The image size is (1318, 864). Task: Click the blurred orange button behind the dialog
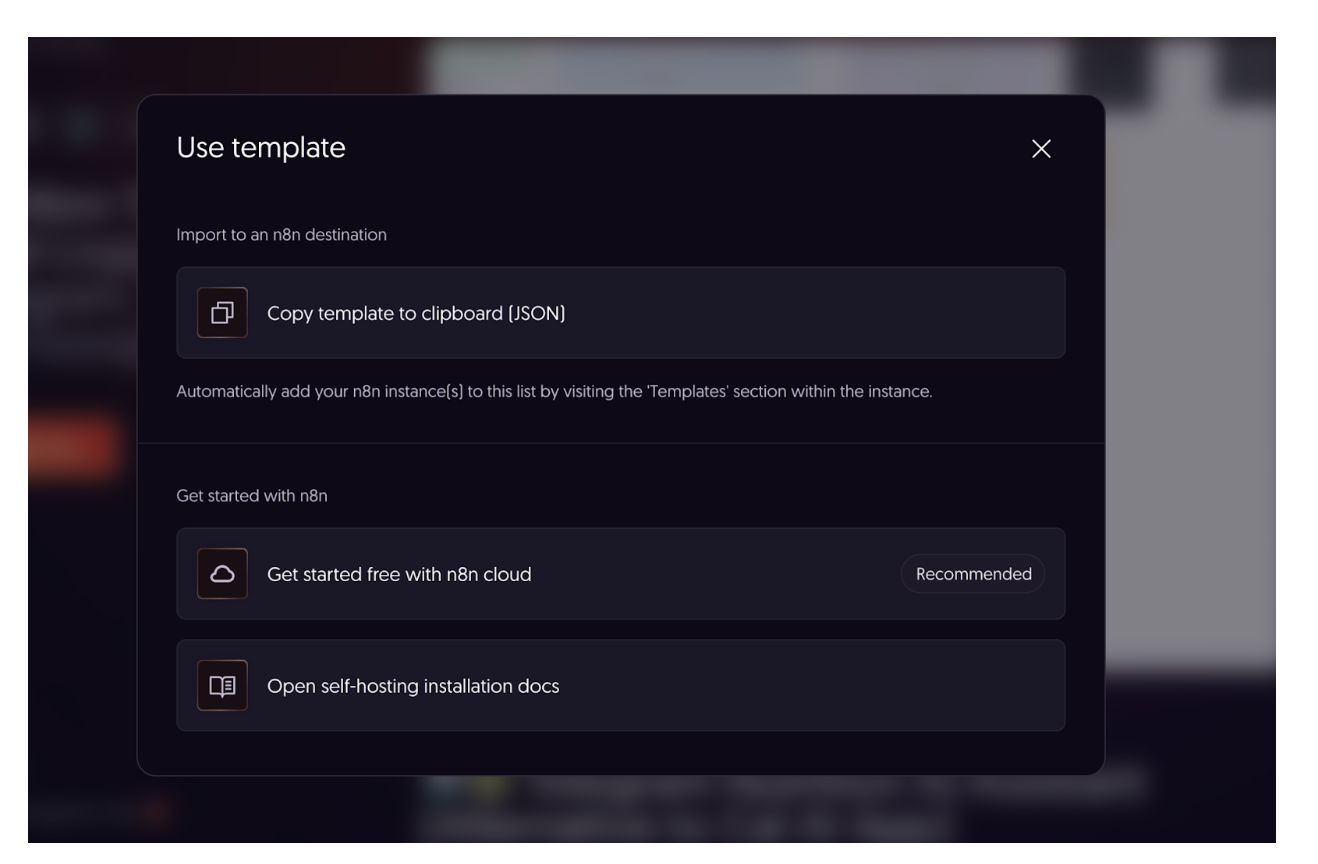point(75,446)
